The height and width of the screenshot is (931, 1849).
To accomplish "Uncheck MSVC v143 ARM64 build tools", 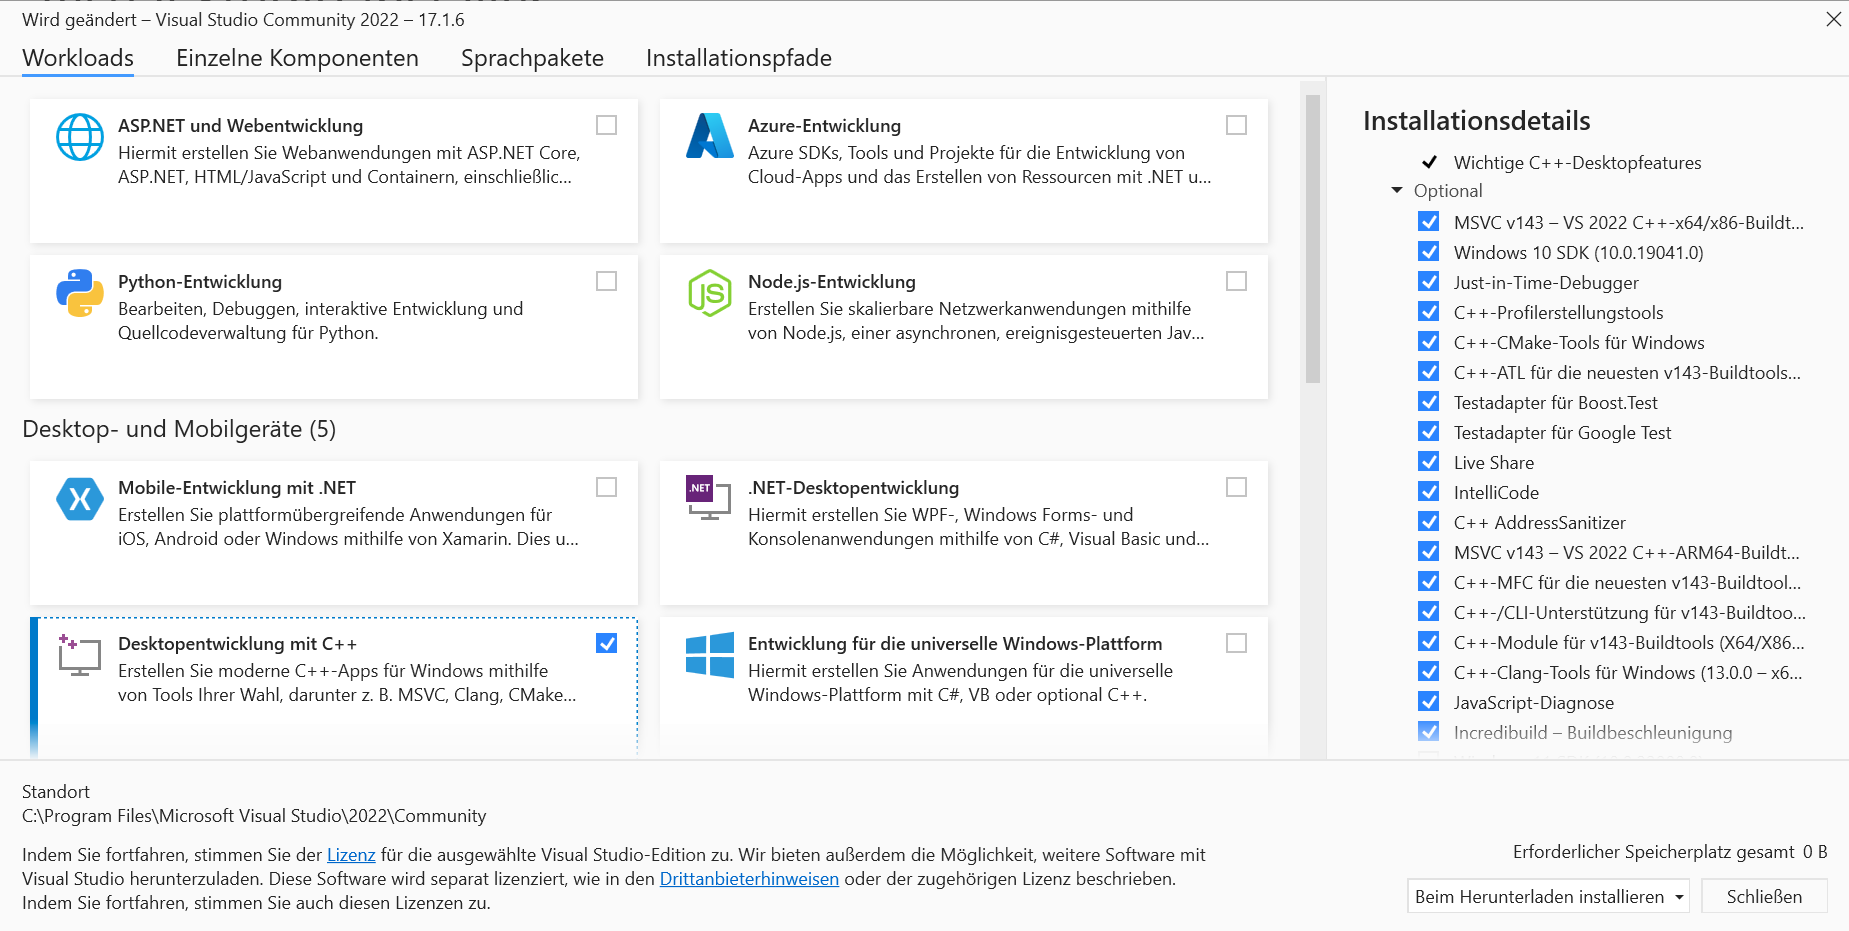I will [1429, 552].
